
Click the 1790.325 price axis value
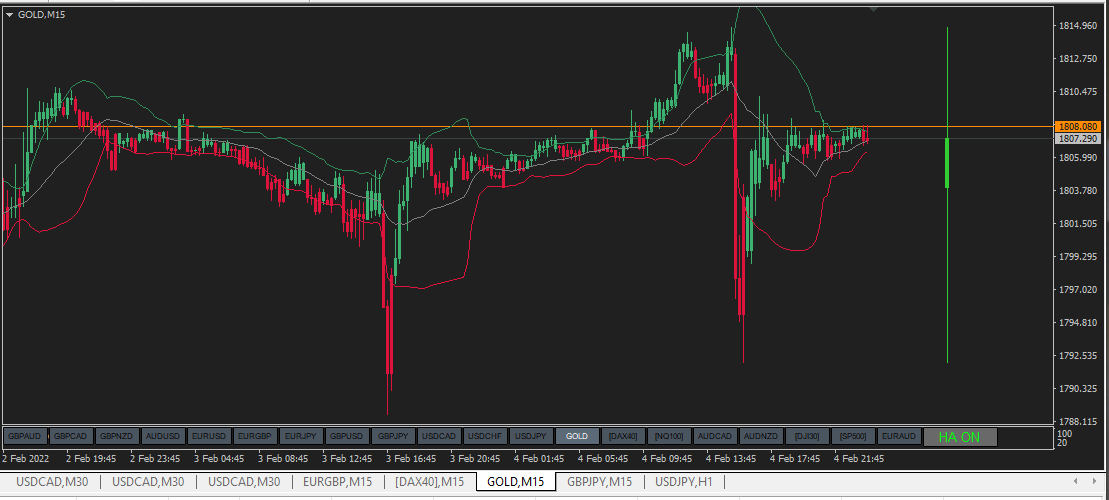(x=1077, y=389)
